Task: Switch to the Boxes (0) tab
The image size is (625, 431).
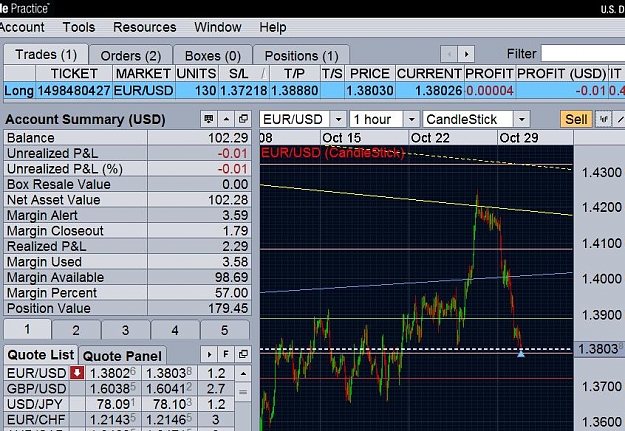Action: (212, 56)
